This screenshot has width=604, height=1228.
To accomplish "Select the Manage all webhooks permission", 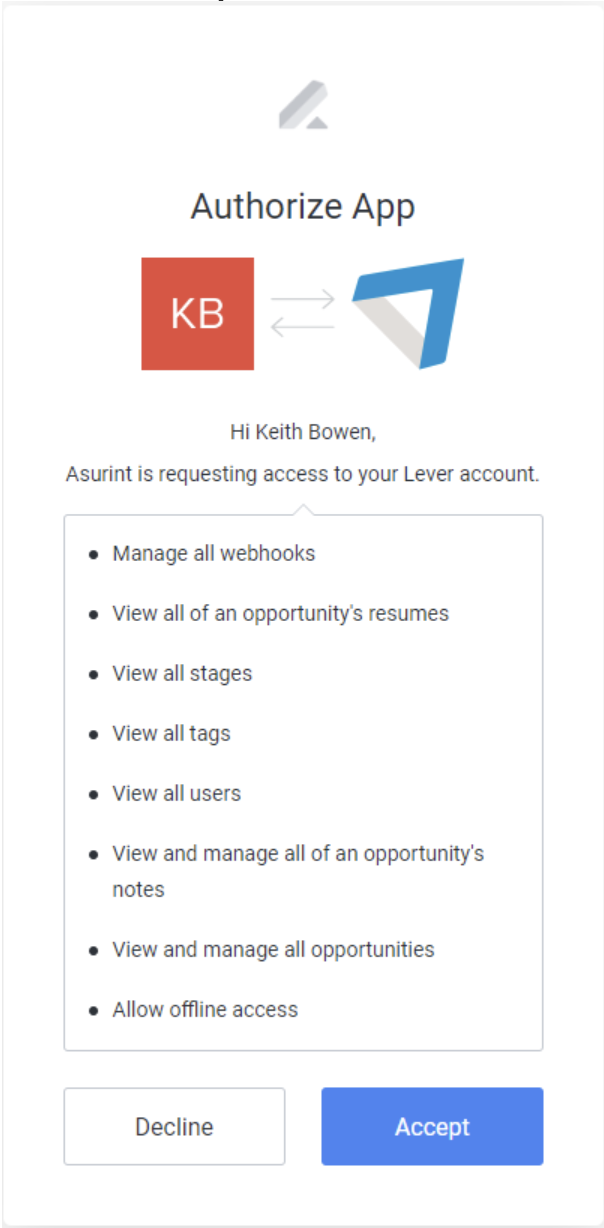I will click(x=214, y=553).
